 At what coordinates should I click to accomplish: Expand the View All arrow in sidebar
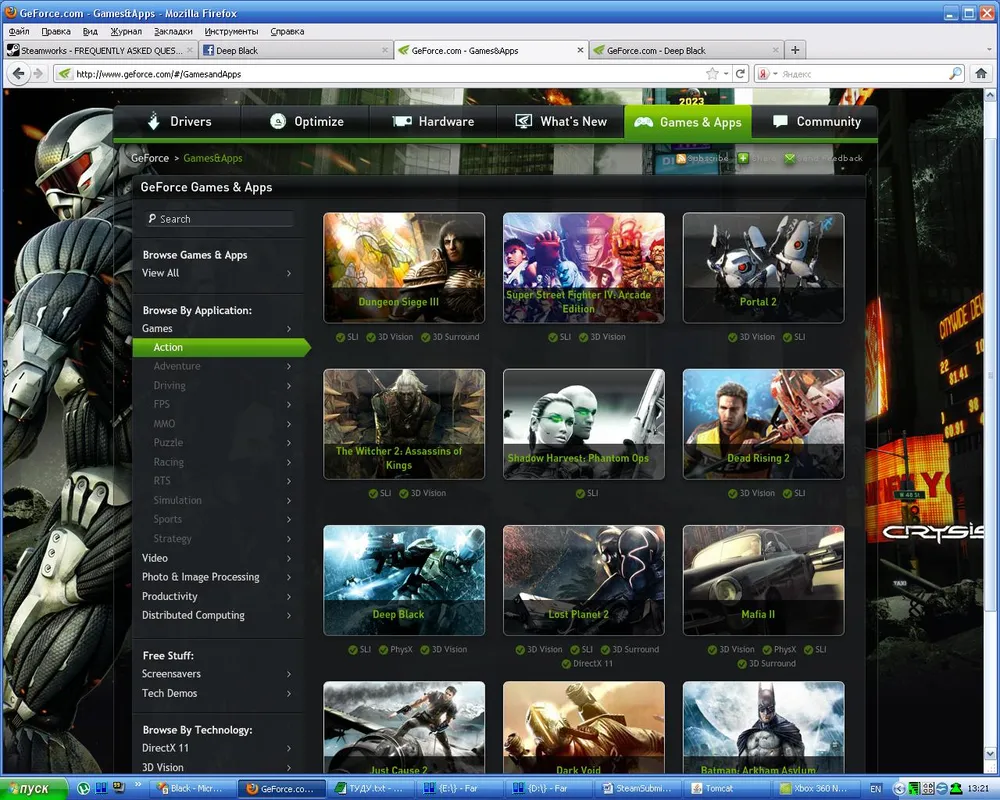coord(289,273)
